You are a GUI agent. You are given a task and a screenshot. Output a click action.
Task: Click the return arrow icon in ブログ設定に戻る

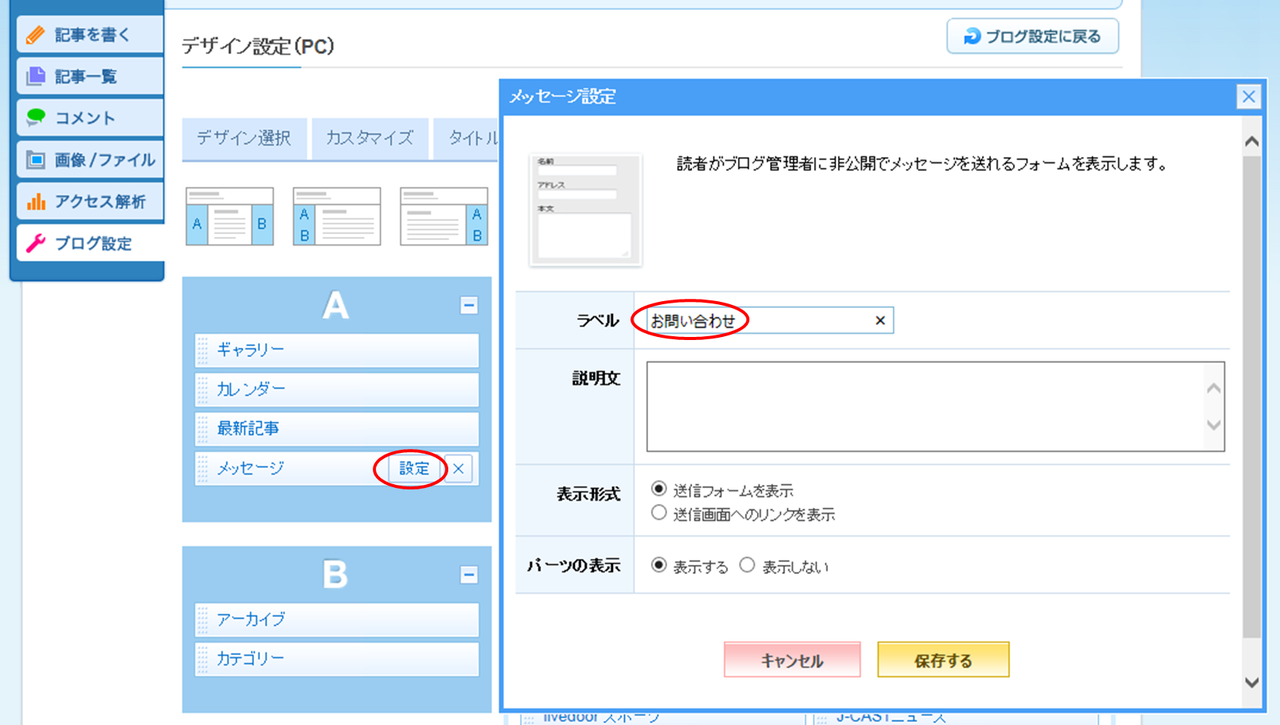pyautogui.click(x=971, y=37)
